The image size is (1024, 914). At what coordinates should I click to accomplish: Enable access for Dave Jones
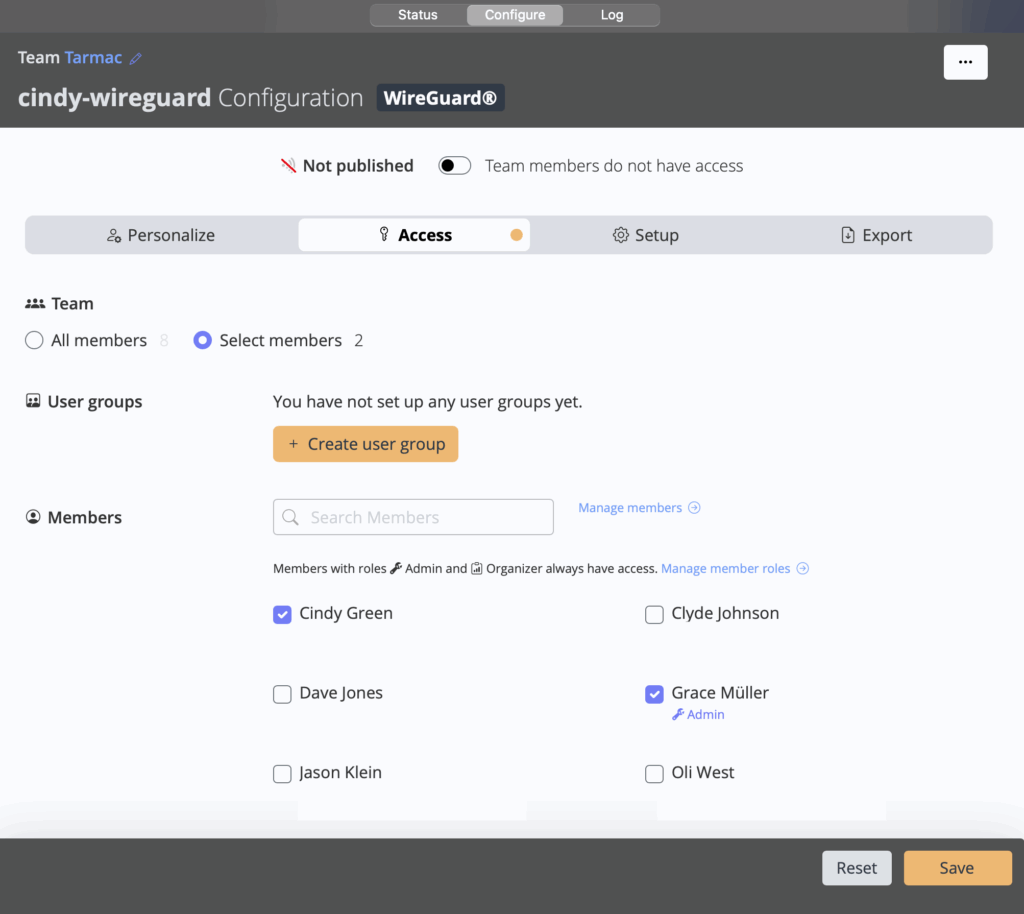282,694
